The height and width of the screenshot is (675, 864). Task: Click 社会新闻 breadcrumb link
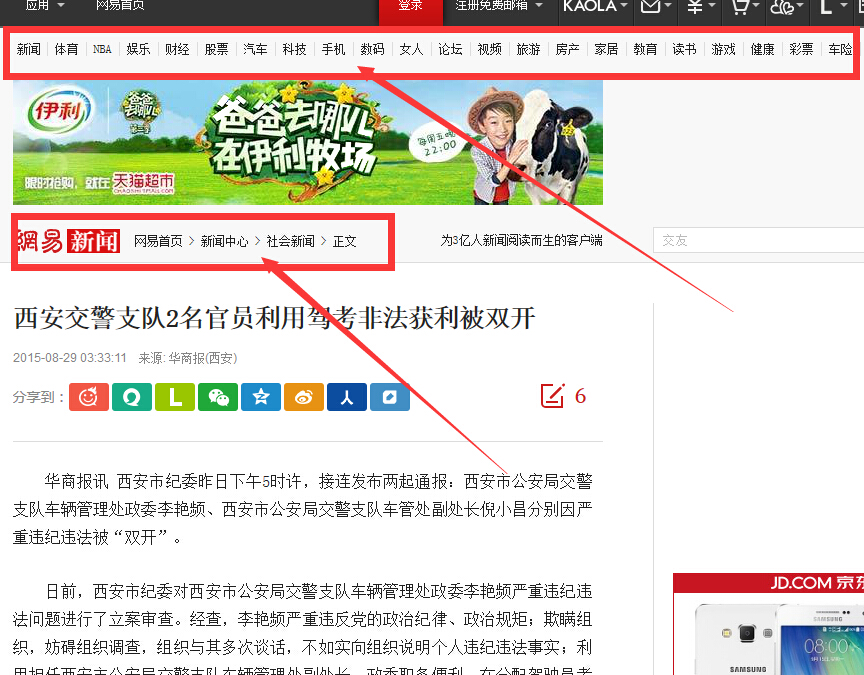290,241
